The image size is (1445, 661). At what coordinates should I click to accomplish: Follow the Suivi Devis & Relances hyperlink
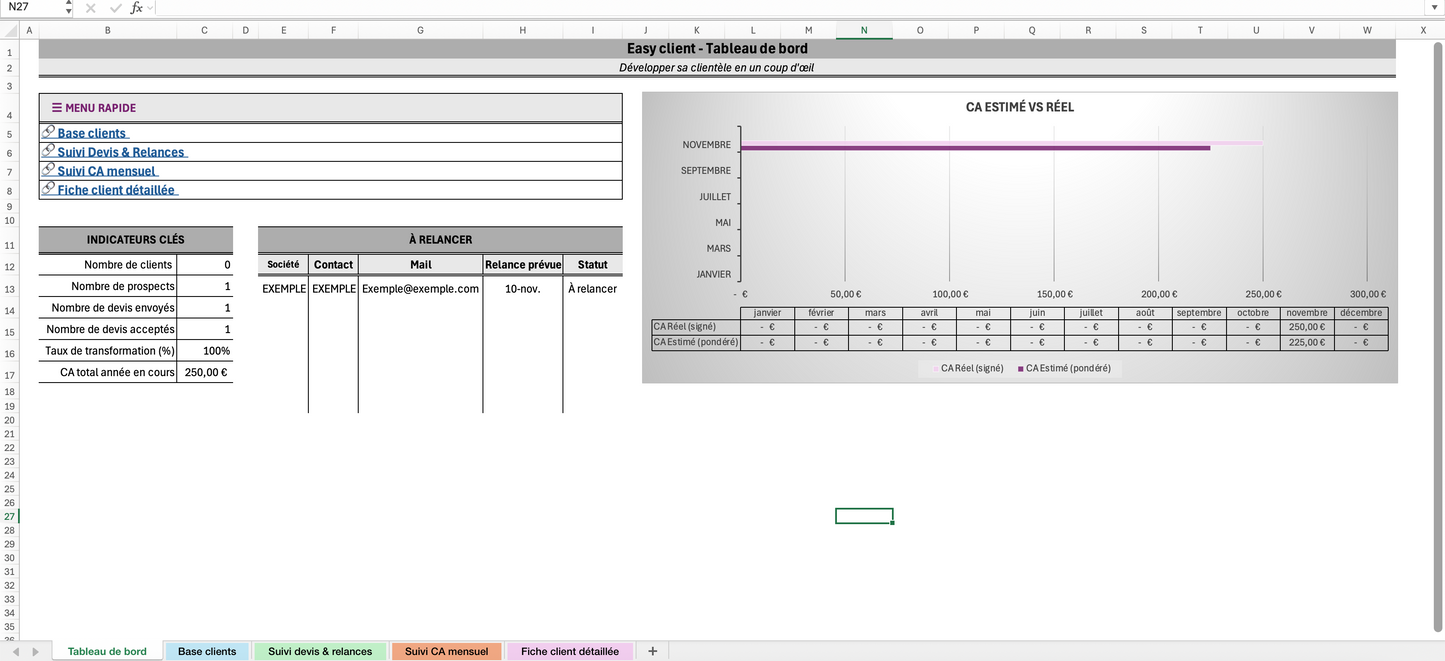coord(121,151)
